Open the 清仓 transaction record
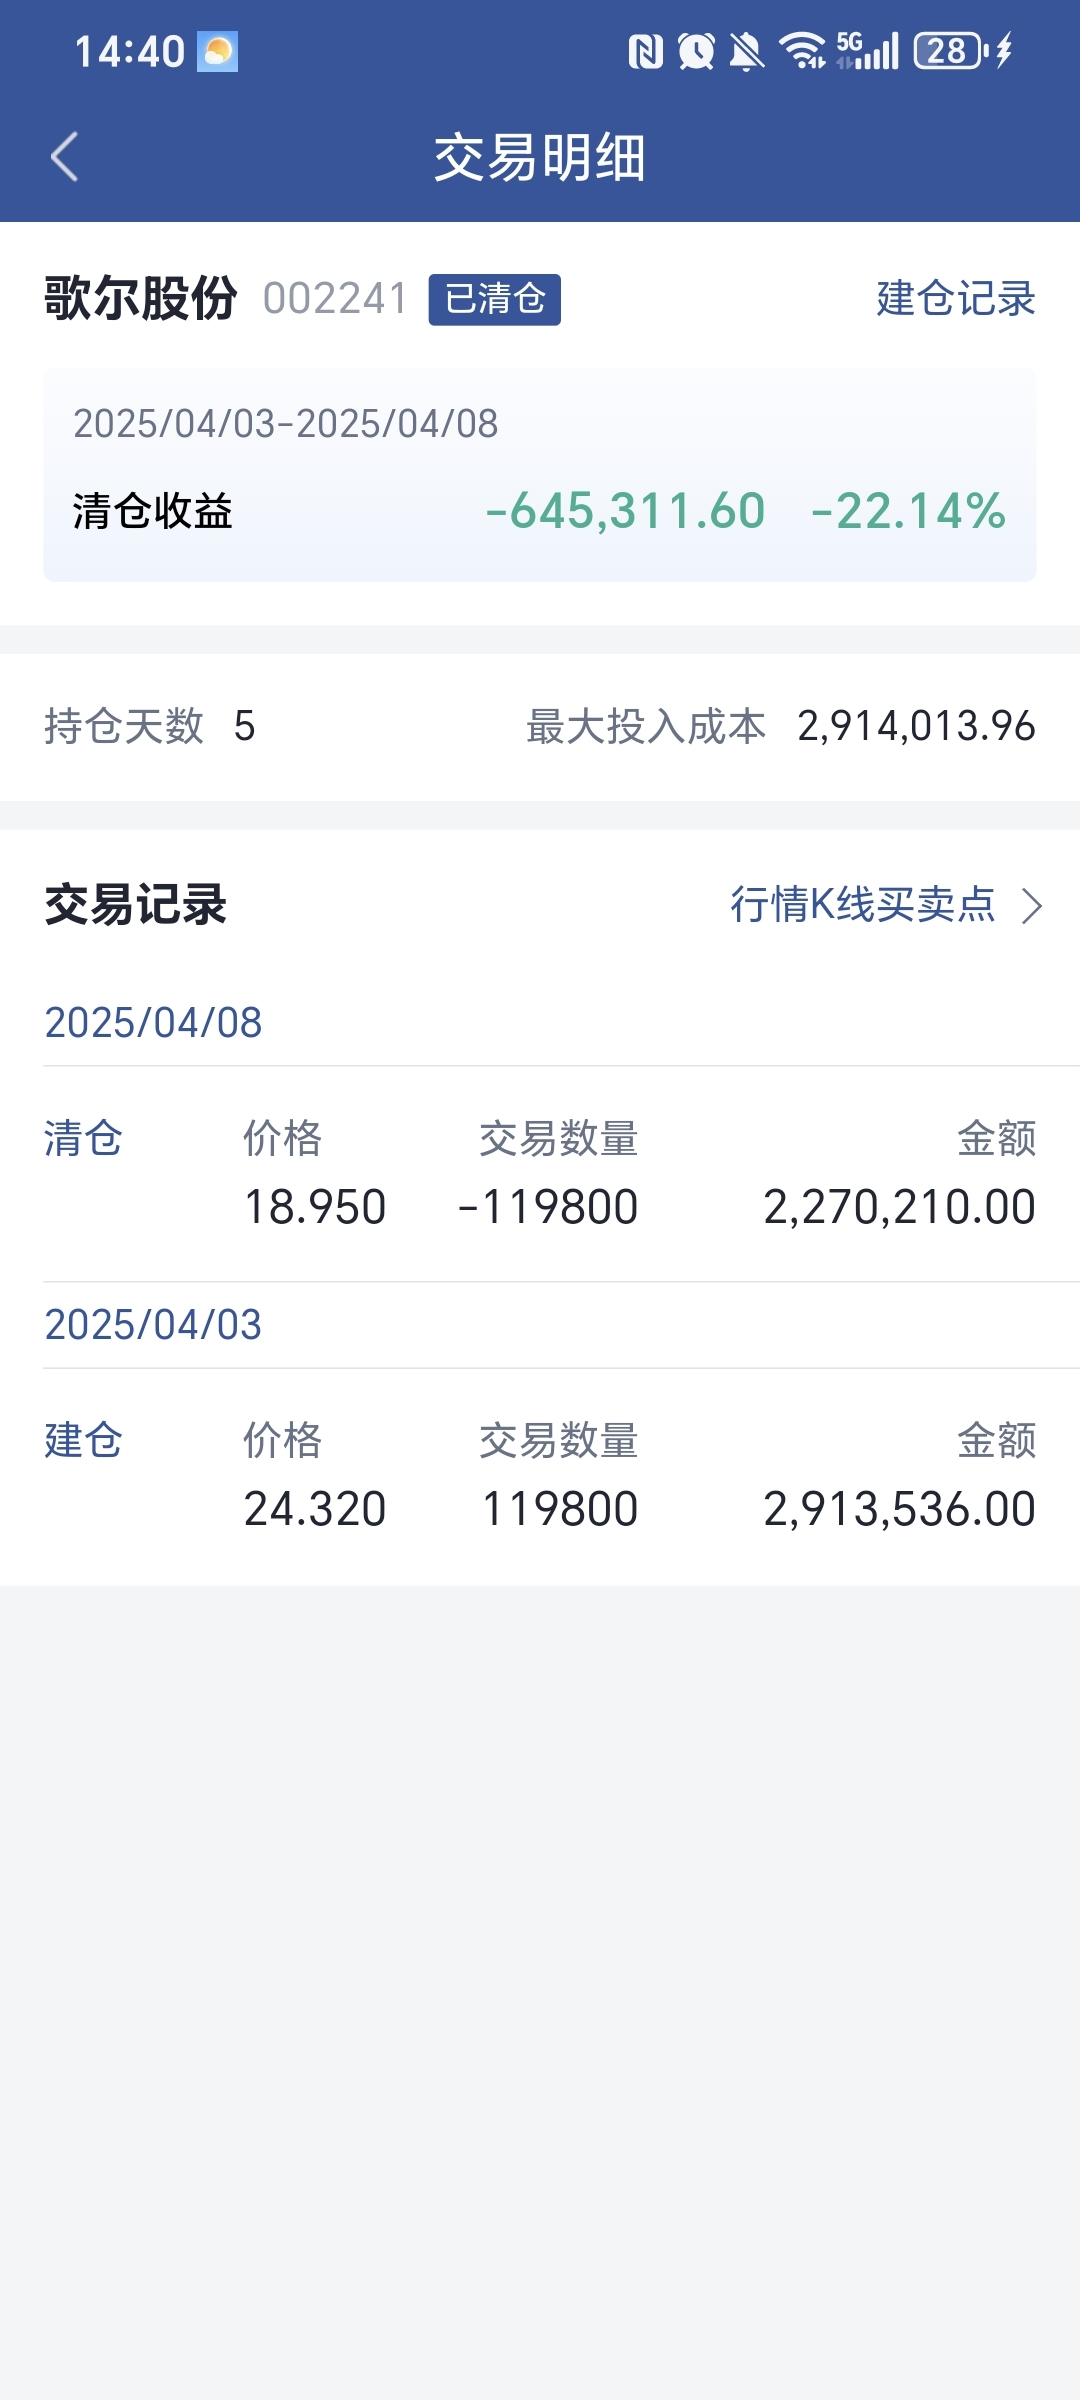This screenshot has width=1080, height=2400. click(x=540, y=1174)
